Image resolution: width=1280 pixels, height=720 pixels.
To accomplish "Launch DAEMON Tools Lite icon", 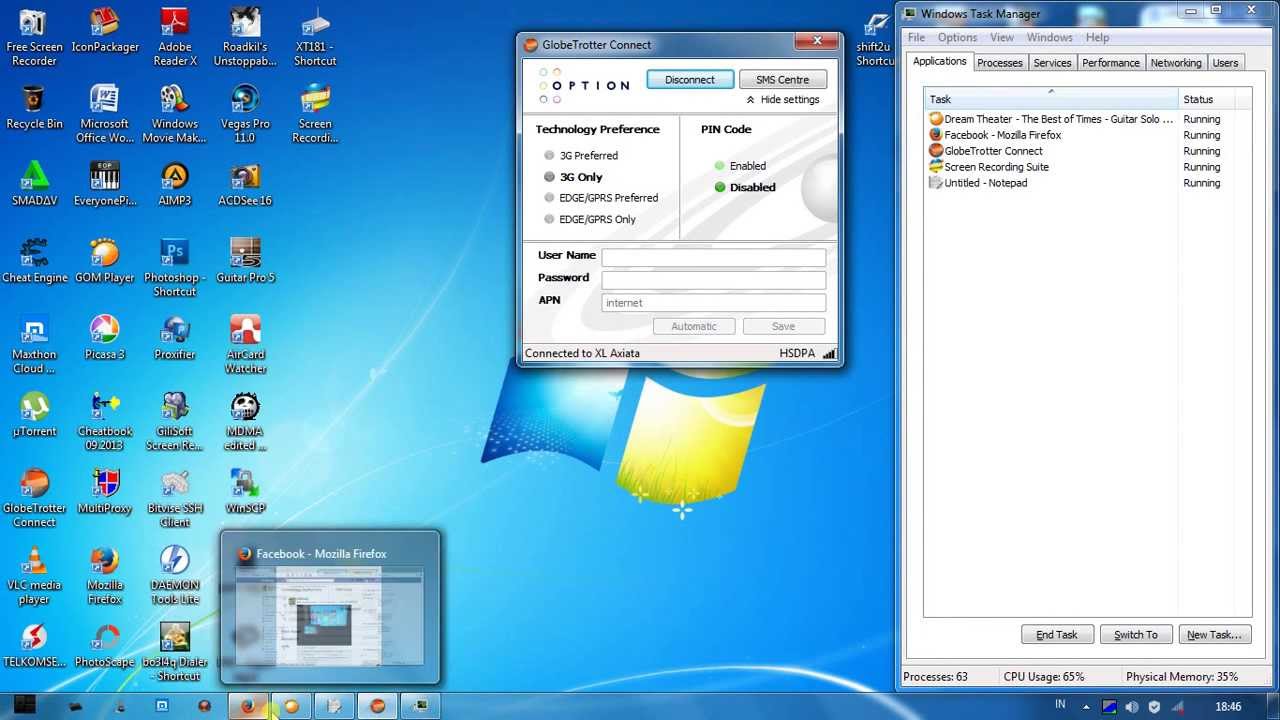I will (175, 575).
